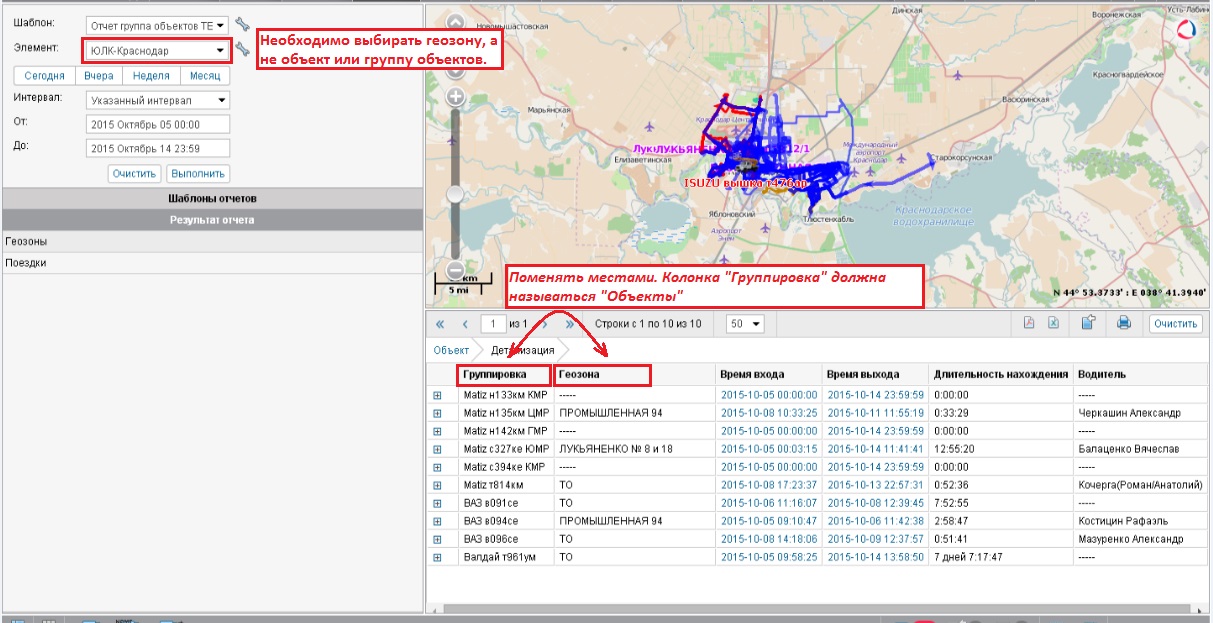Viewport: 1213px width, 623px height.
Task: Open rows-per-page dropdown showing 50
Action: tap(745, 324)
